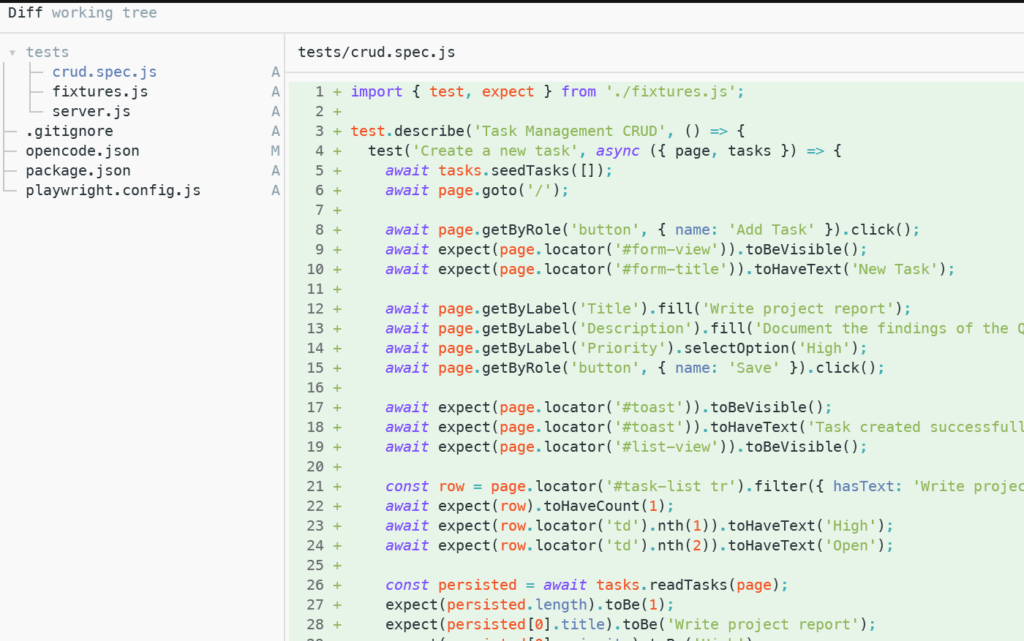
Task: Click the Diff title label
Action: click(x=25, y=12)
